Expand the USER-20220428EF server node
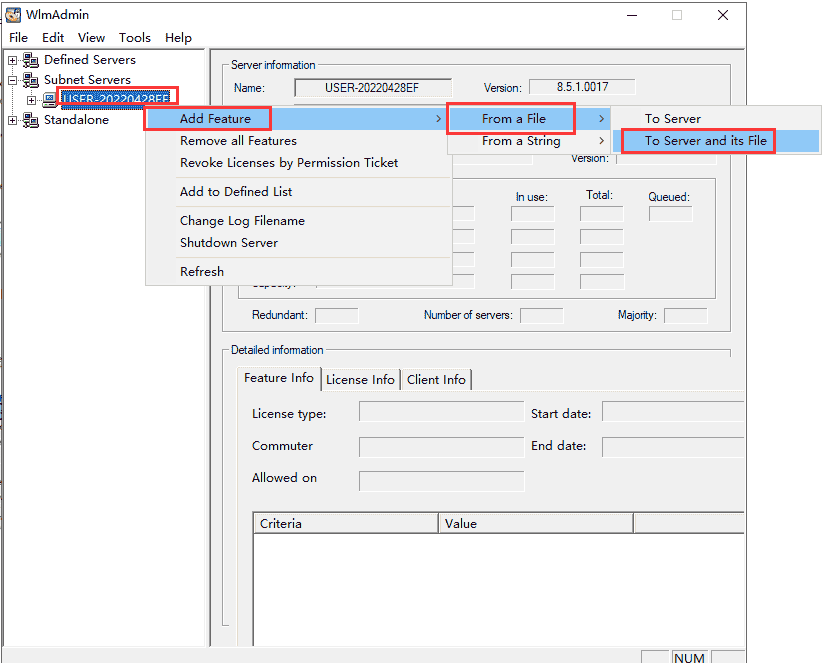The image size is (828, 663). pyautogui.click(x=32, y=100)
